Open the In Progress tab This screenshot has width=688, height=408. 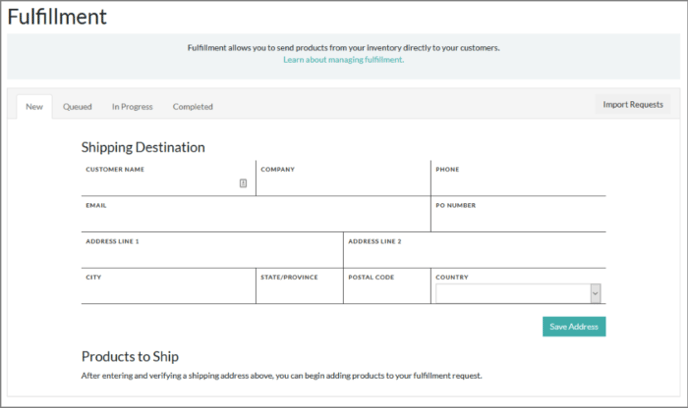[132, 107]
